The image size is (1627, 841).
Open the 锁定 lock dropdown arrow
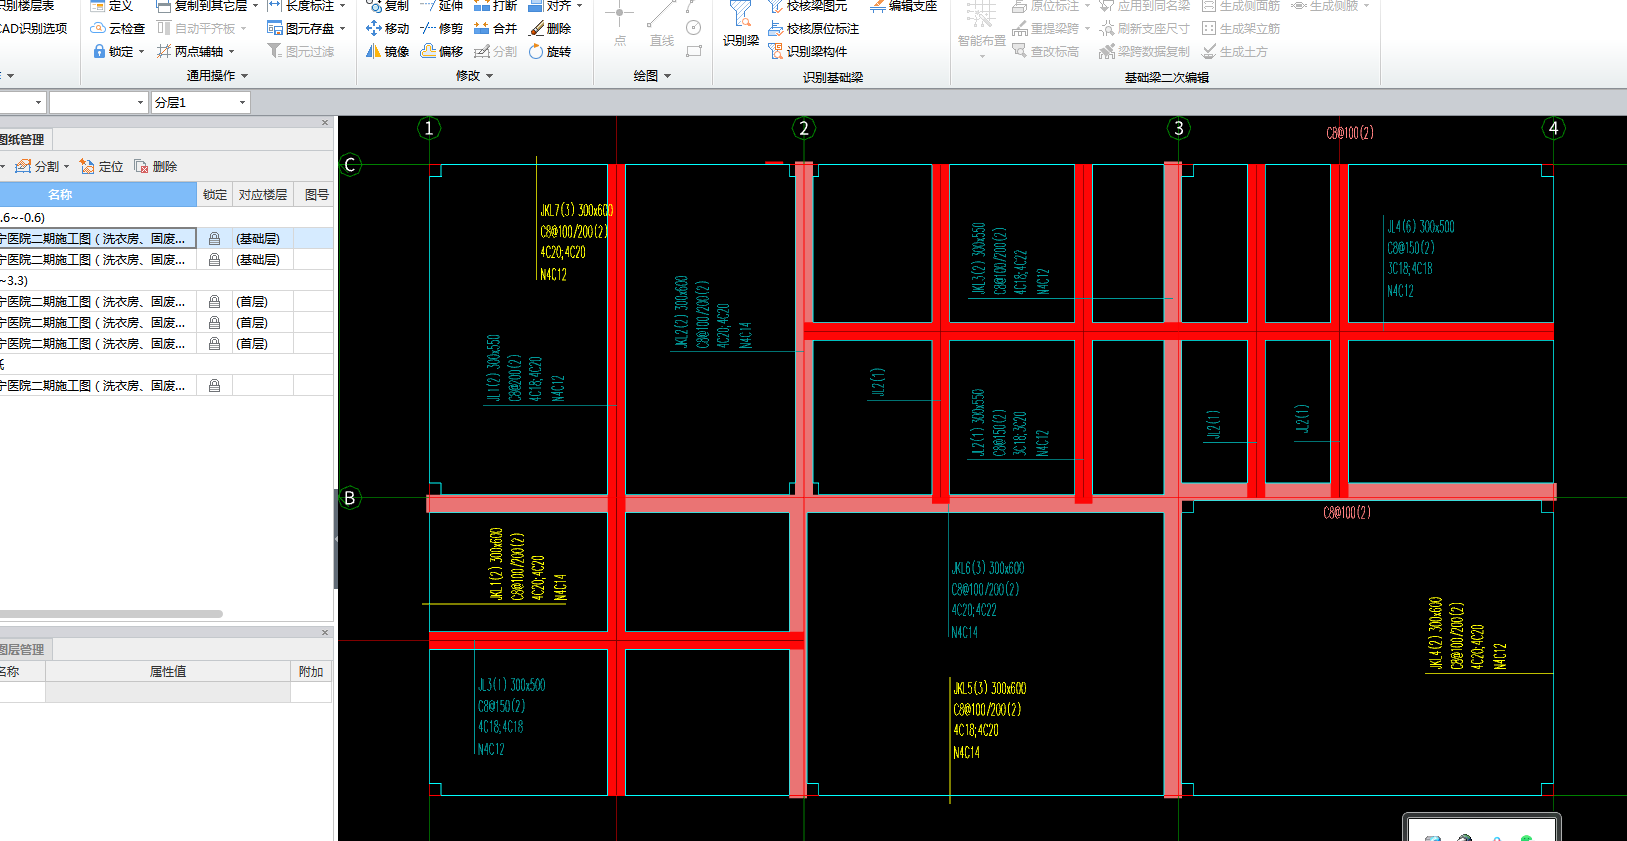[141, 52]
